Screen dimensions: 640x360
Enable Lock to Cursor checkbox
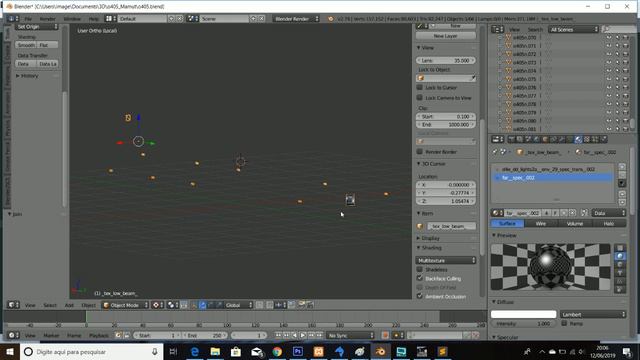(420, 87)
